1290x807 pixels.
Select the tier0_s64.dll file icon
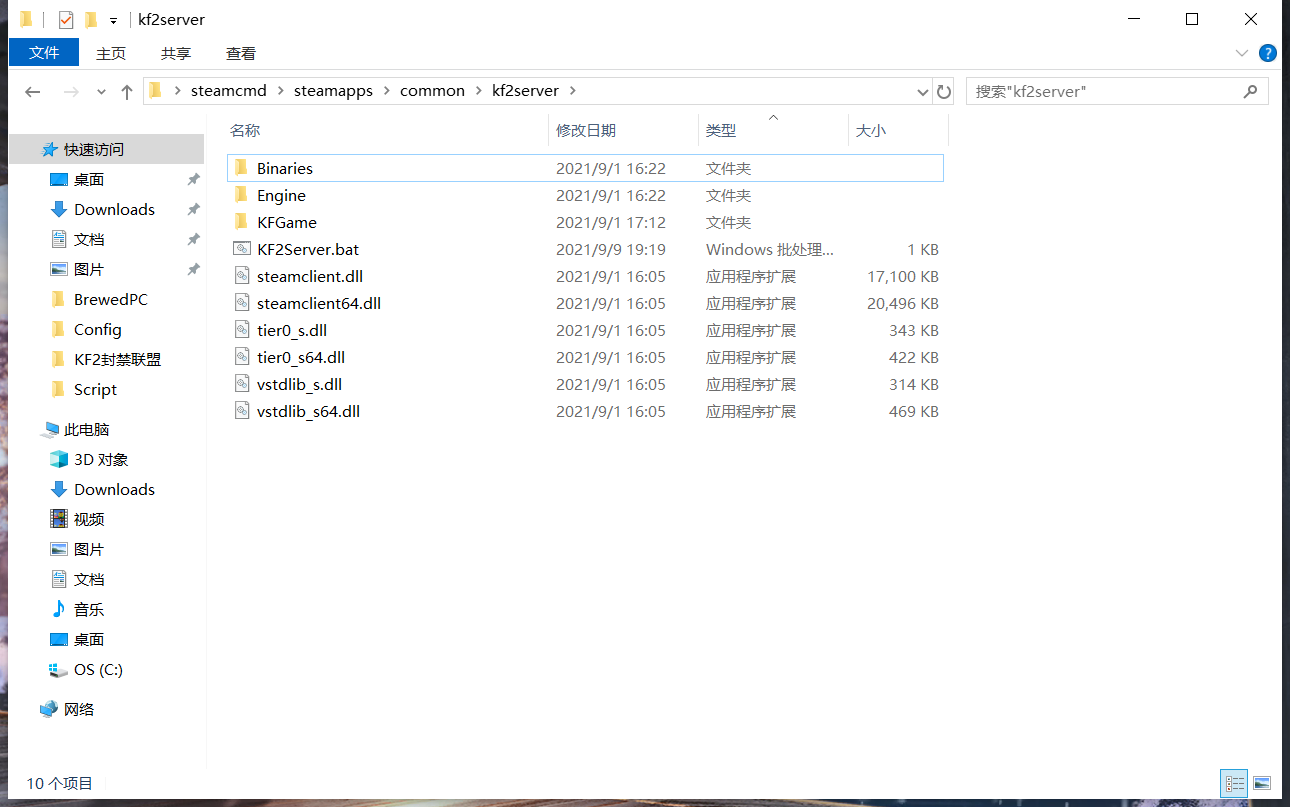[241, 357]
